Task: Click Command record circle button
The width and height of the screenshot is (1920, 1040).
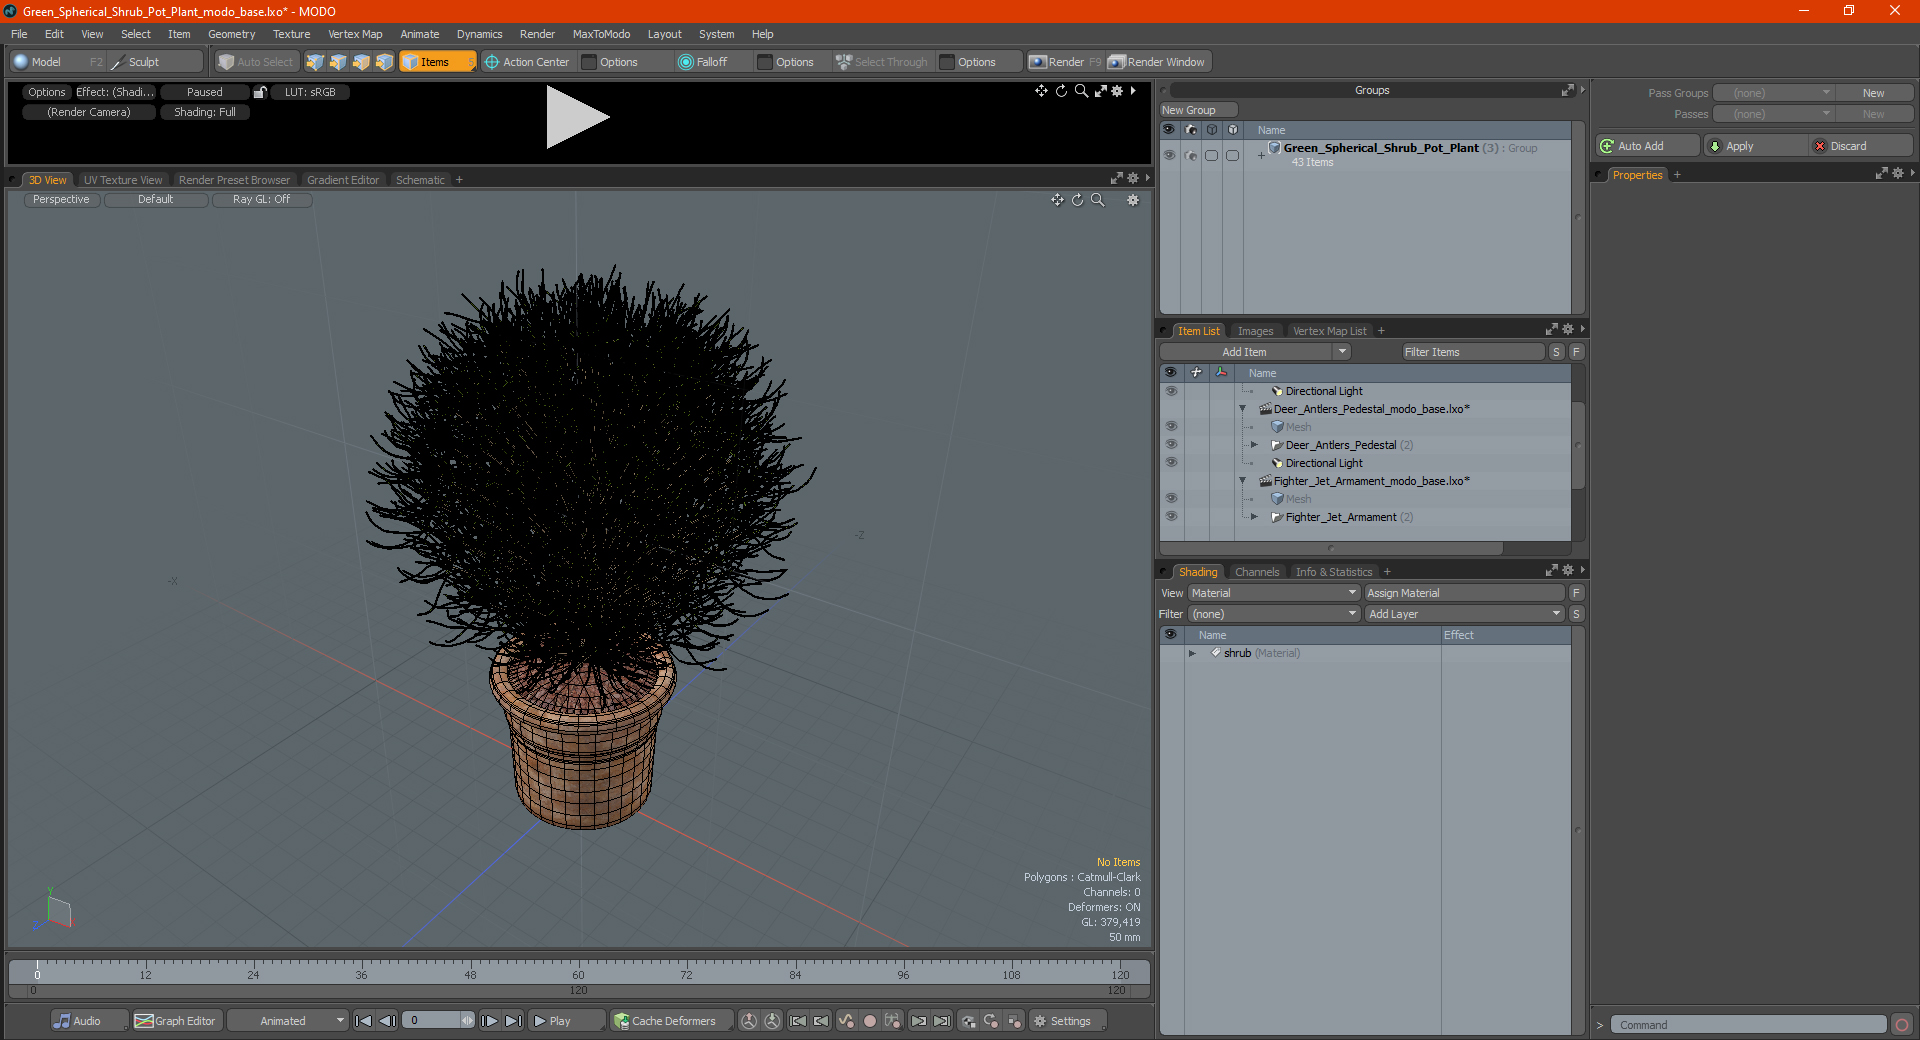Action: [x=1902, y=1025]
